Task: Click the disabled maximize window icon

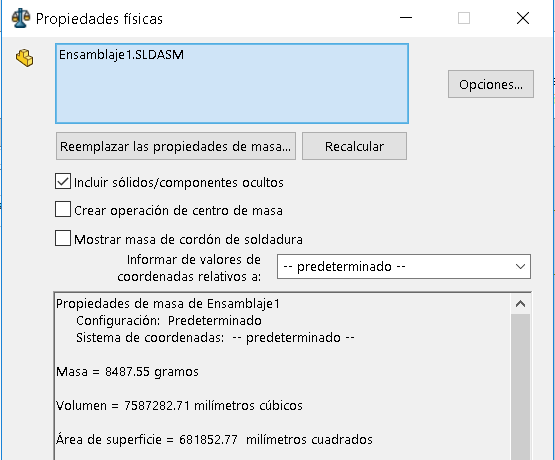Action: 464,18
